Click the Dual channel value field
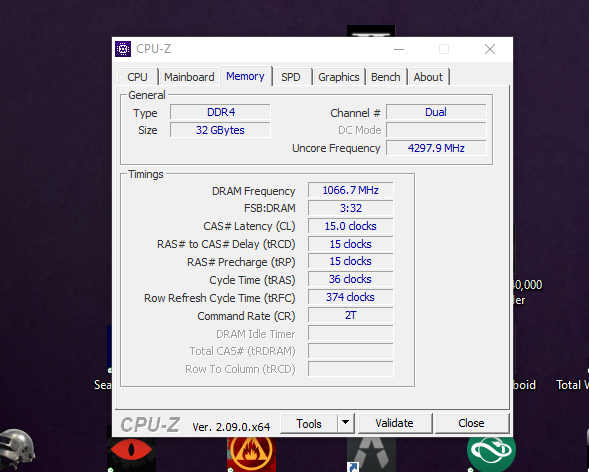 click(x=436, y=112)
